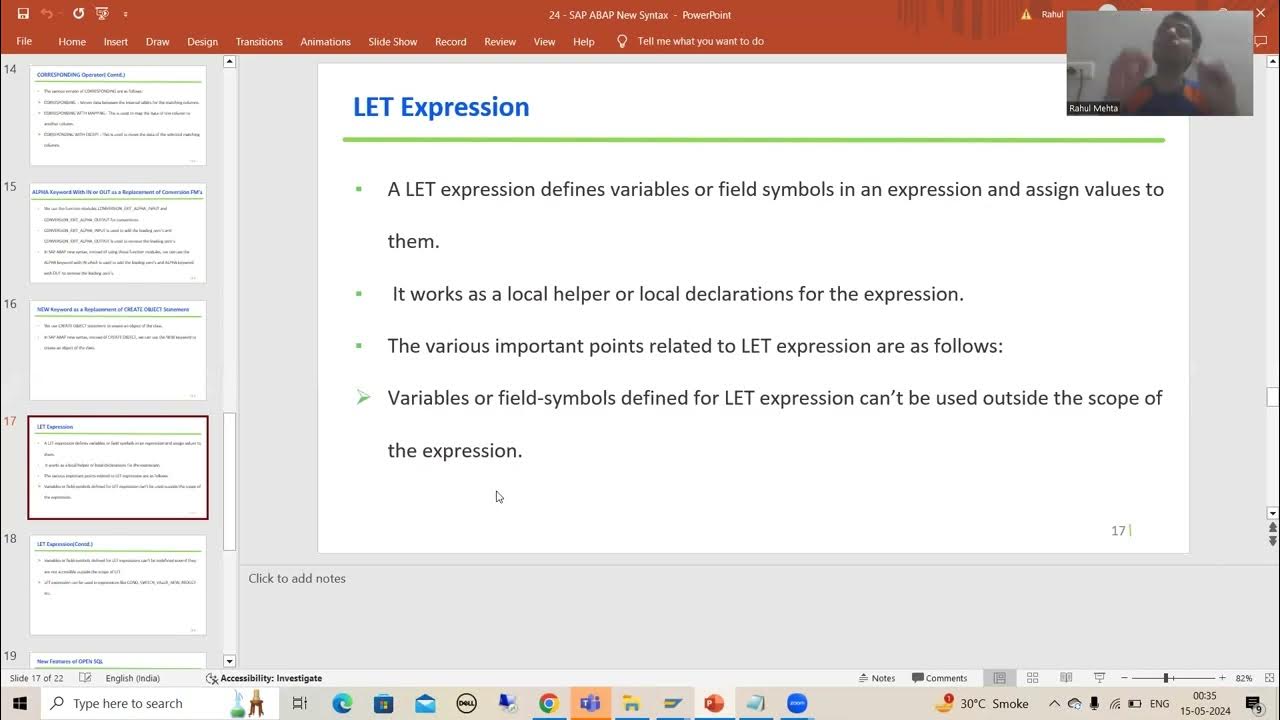Show hidden system tray icons chevron

(x=1055, y=704)
